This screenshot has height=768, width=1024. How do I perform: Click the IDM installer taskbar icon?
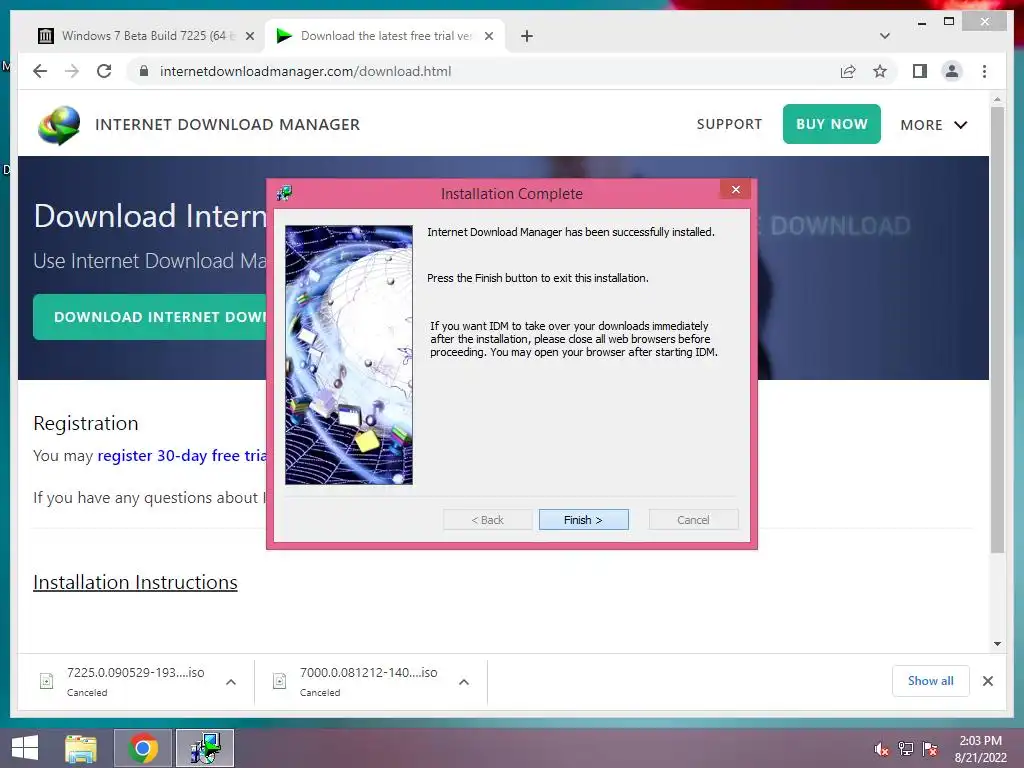205,748
